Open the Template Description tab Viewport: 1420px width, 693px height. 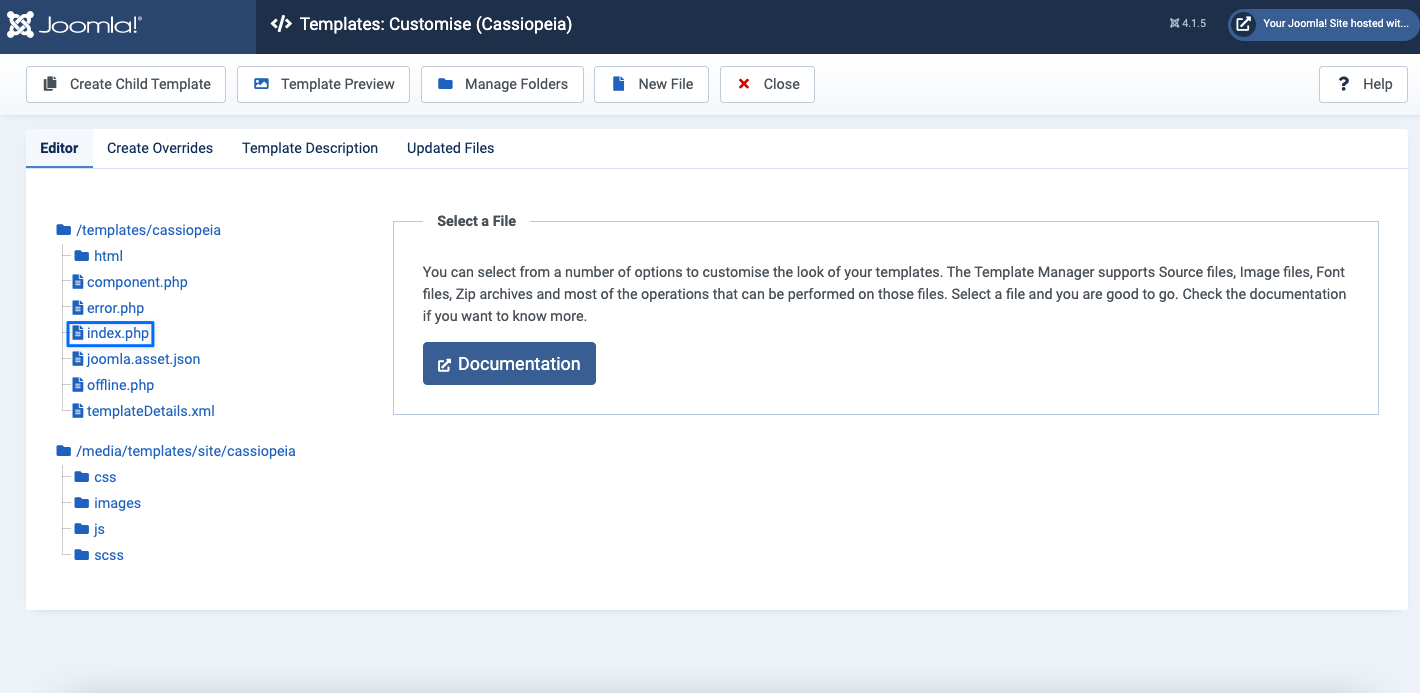coord(310,148)
